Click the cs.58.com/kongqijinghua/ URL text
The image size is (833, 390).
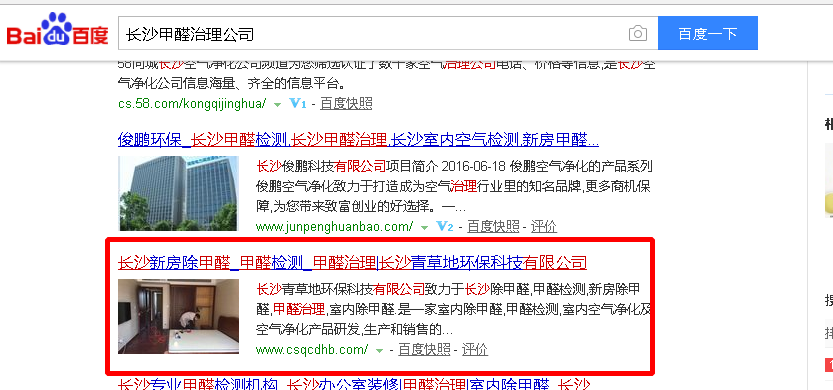coord(192,104)
